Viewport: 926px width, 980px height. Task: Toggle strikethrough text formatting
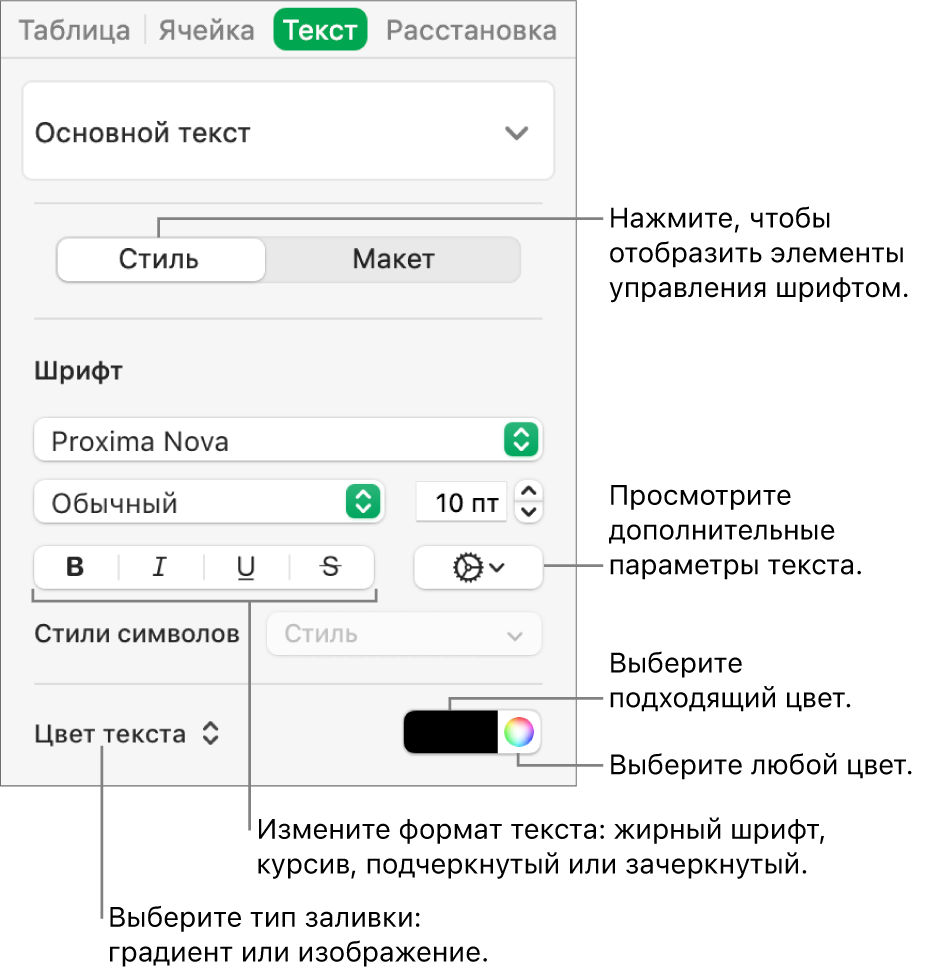[331, 567]
